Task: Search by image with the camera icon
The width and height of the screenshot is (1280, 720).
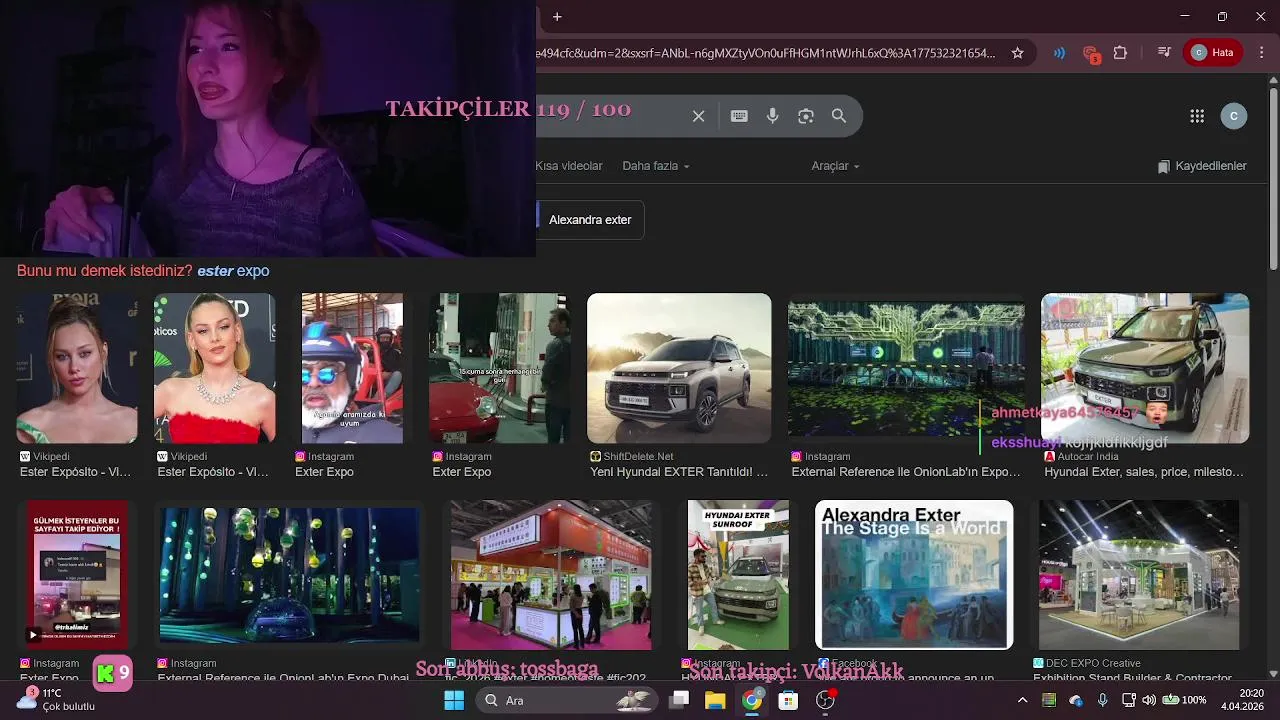Action: 806,116
